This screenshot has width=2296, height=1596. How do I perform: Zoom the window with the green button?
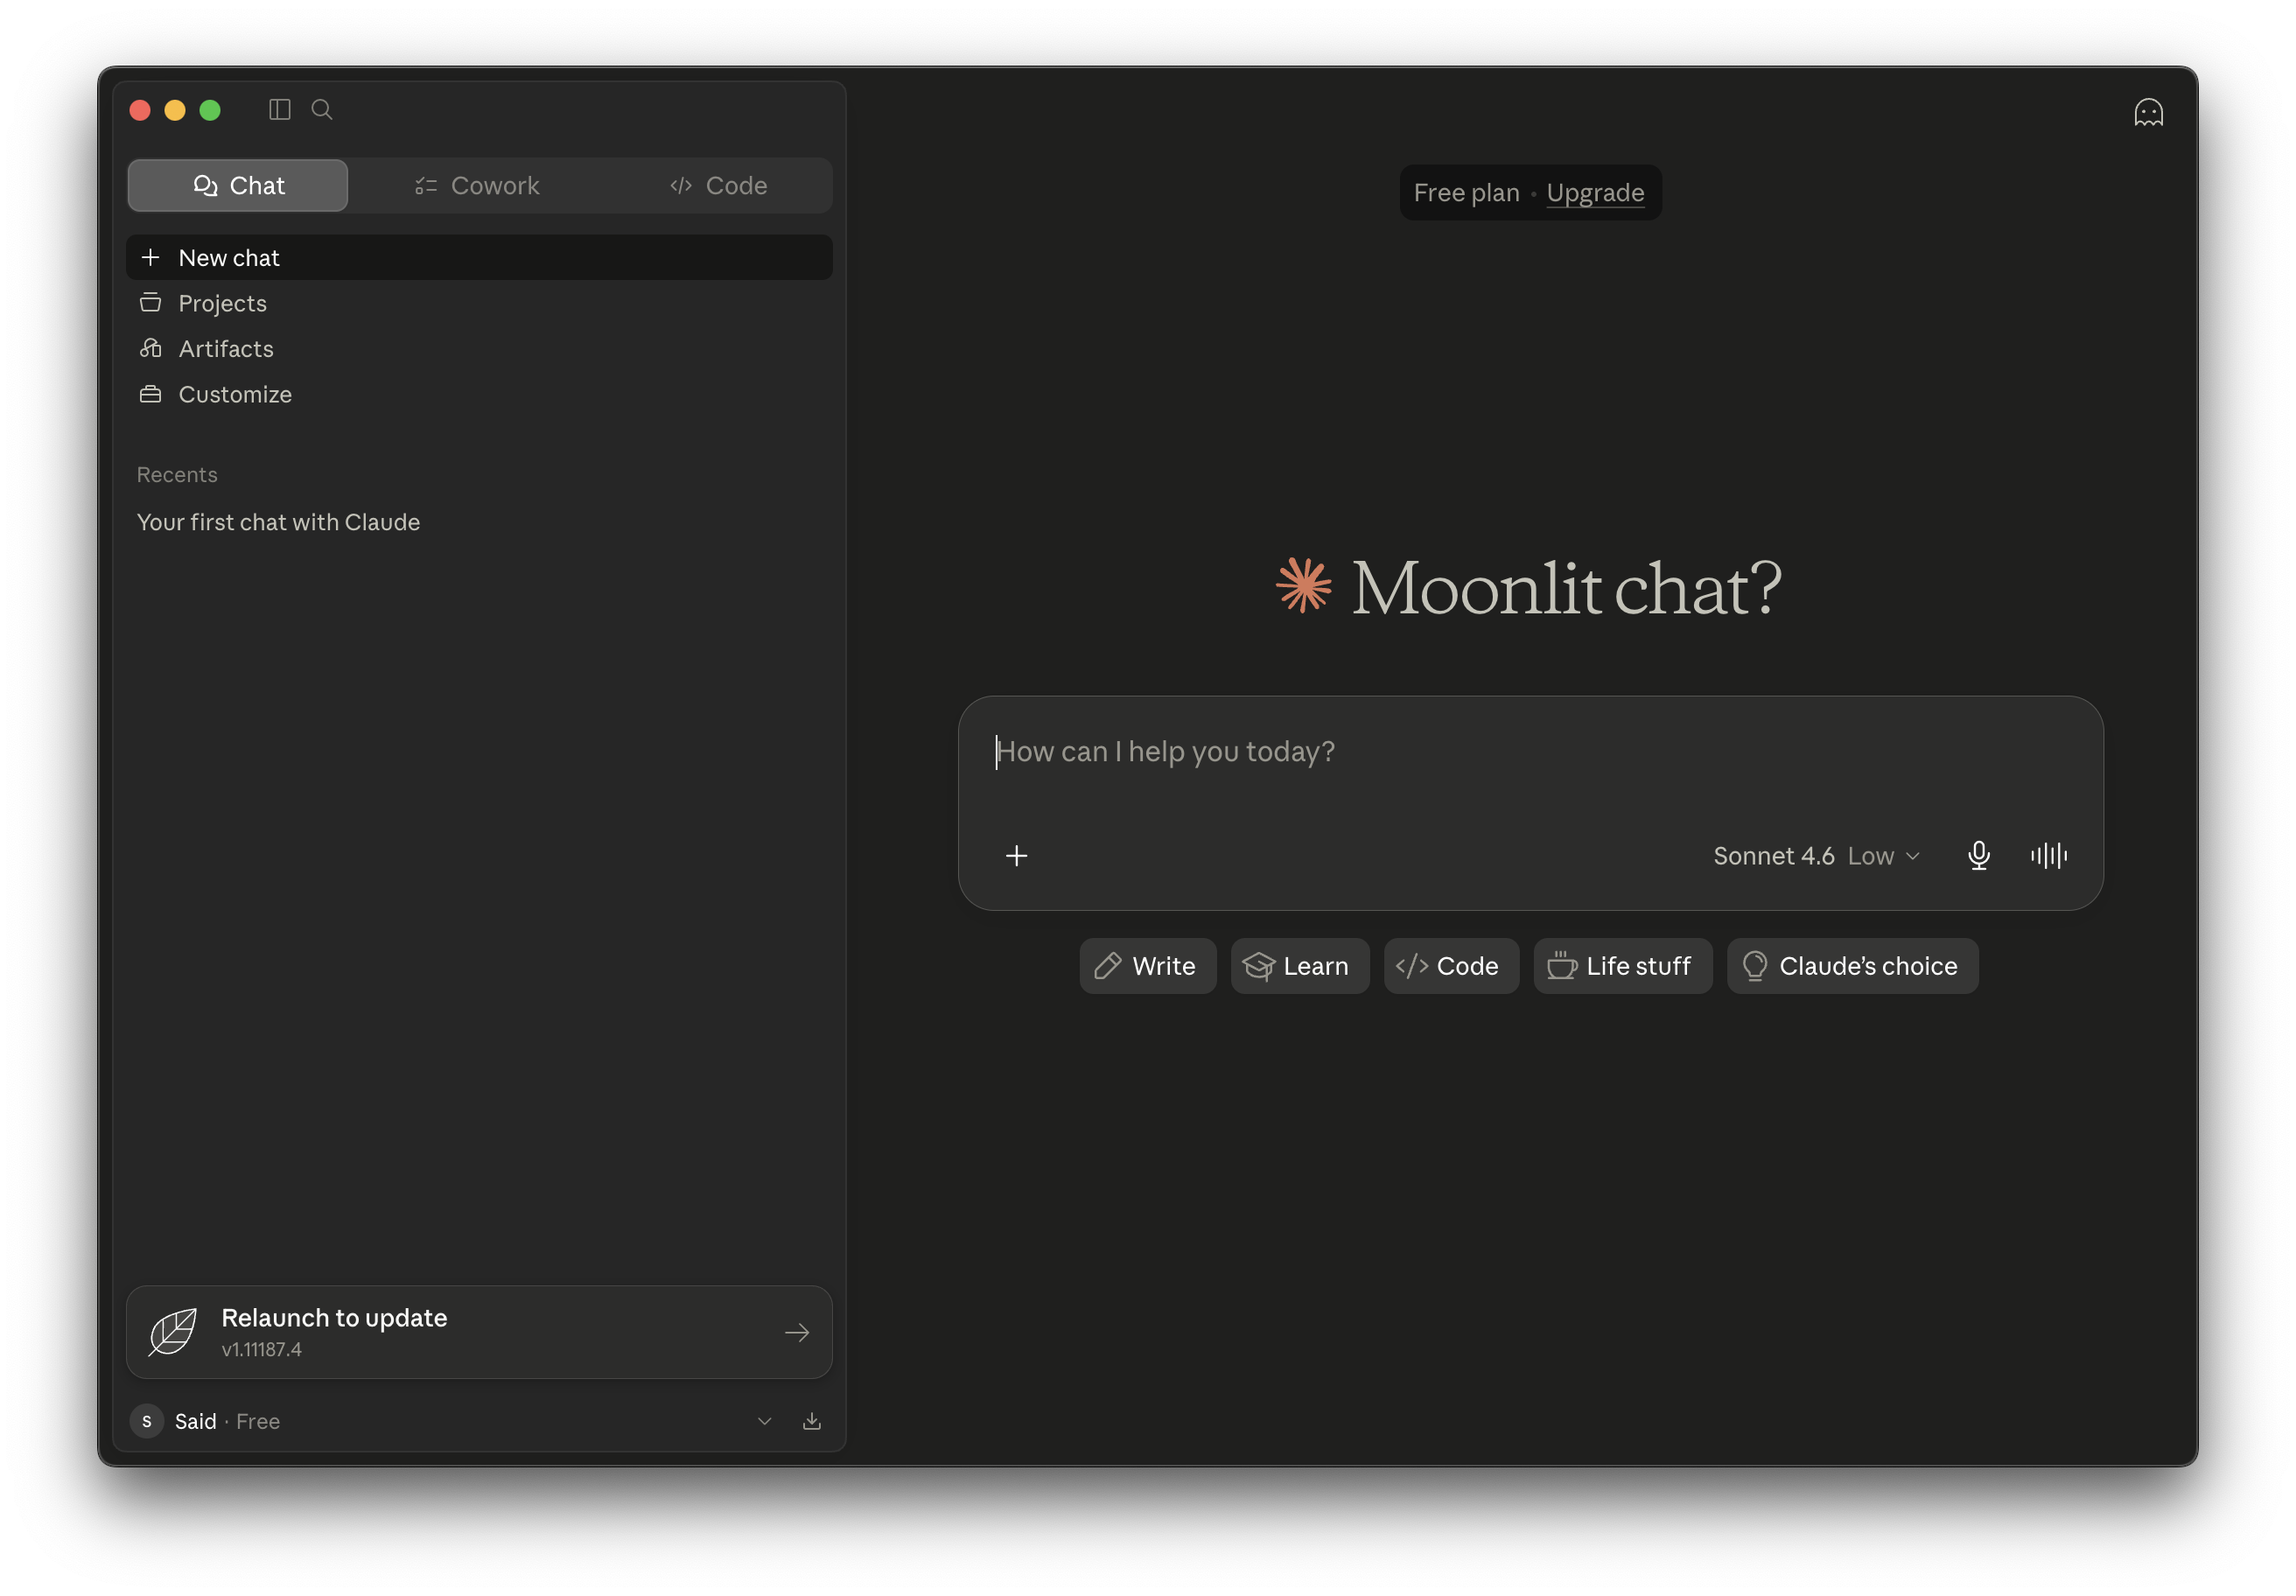[x=210, y=110]
